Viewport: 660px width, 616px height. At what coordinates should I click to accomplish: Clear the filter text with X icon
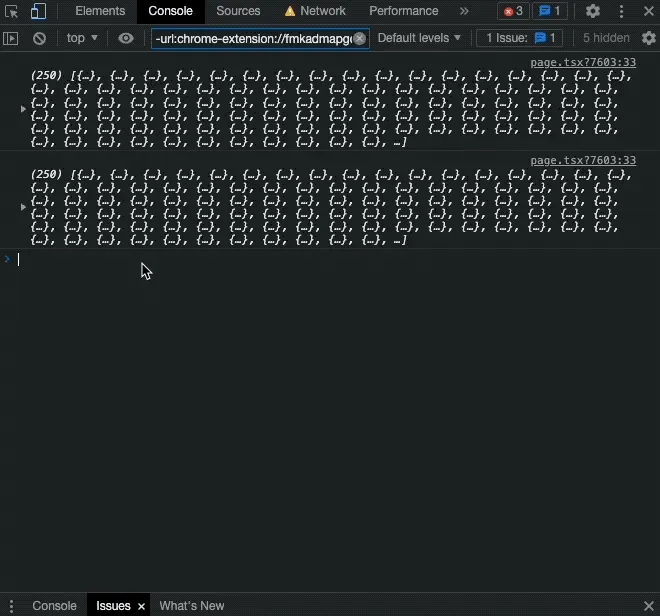[x=359, y=39]
